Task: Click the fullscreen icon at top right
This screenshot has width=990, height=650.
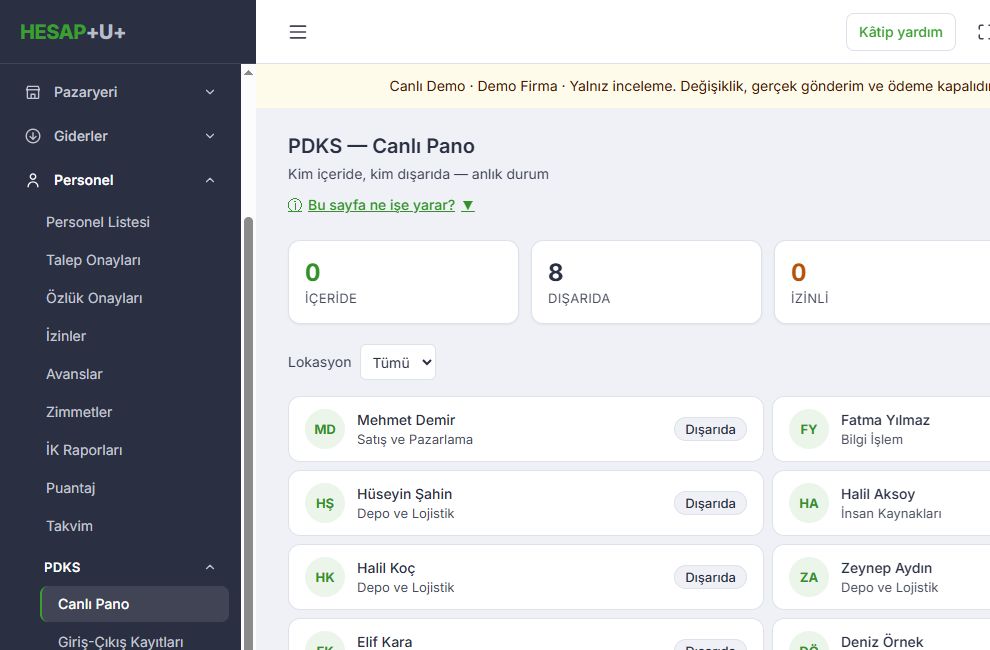Action: tap(984, 32)
